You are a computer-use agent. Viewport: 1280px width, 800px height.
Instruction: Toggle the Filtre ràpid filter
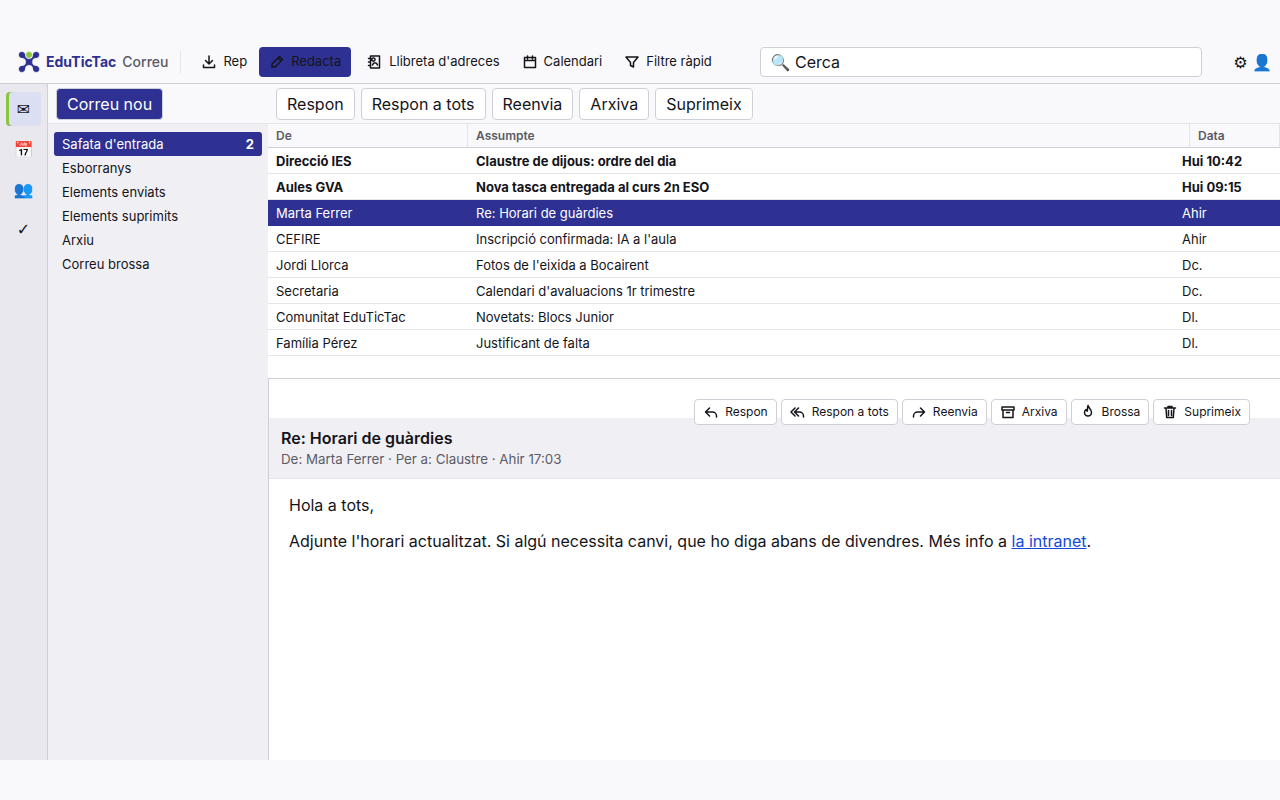pyautogui.click(x=668, y=62)
